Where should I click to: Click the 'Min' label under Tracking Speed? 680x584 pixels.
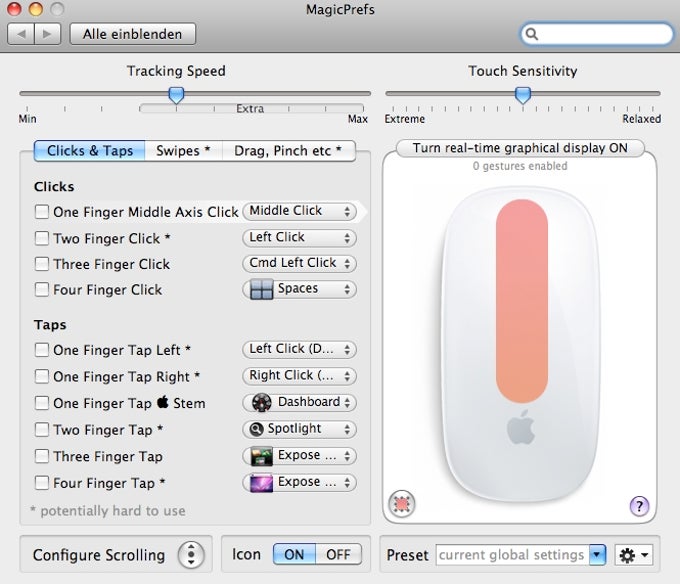tap(27, 119)
